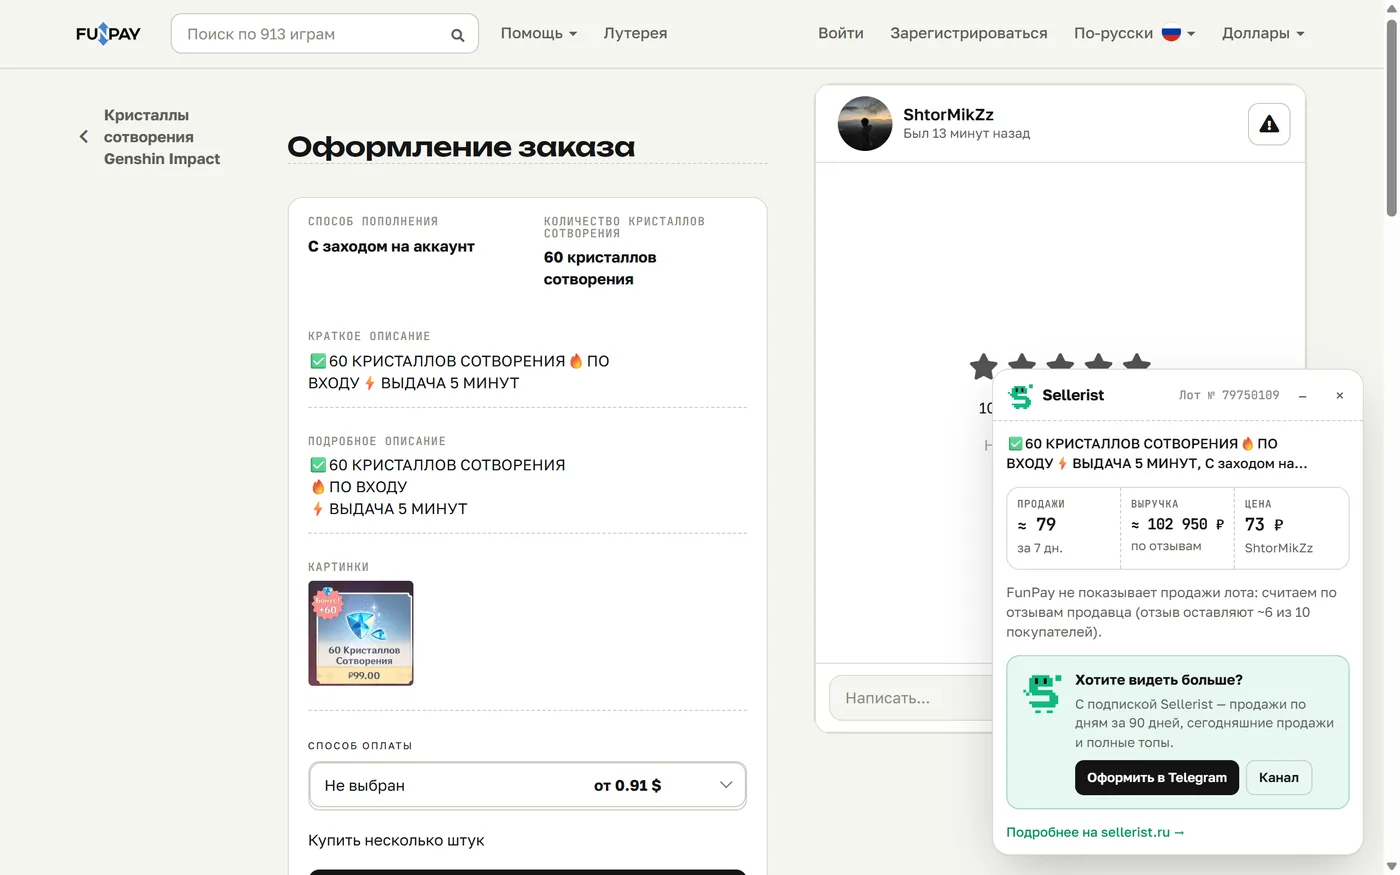Expand the payment method Не выбран select

[527, 785]
